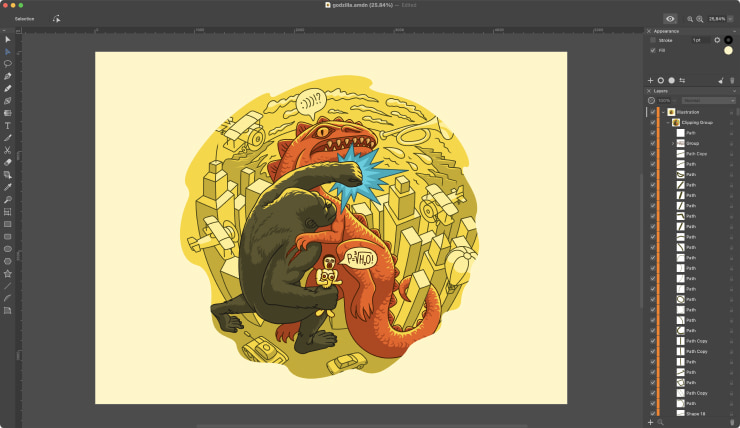Select the Rounded Rectangle tool
Viewport: 740px width, 428px height.
[8, 236]
